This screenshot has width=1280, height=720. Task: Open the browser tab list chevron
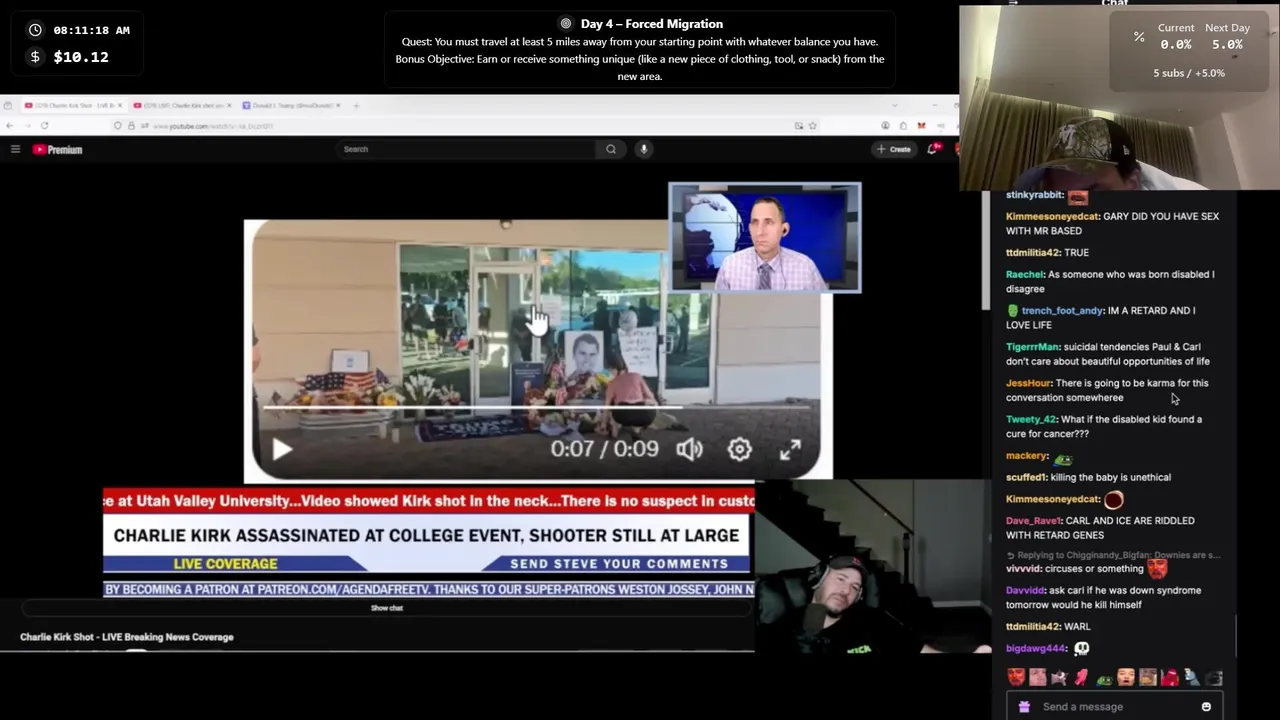[x=894, y=105]
